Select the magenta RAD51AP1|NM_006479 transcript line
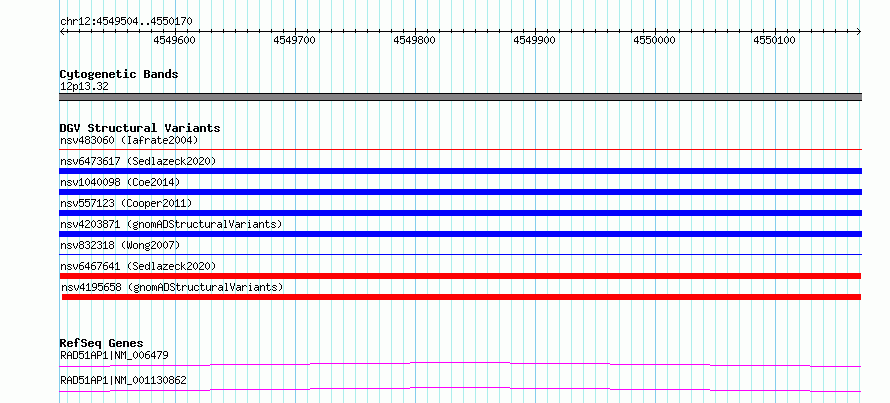The image size is (890, 403). (460, 364)
